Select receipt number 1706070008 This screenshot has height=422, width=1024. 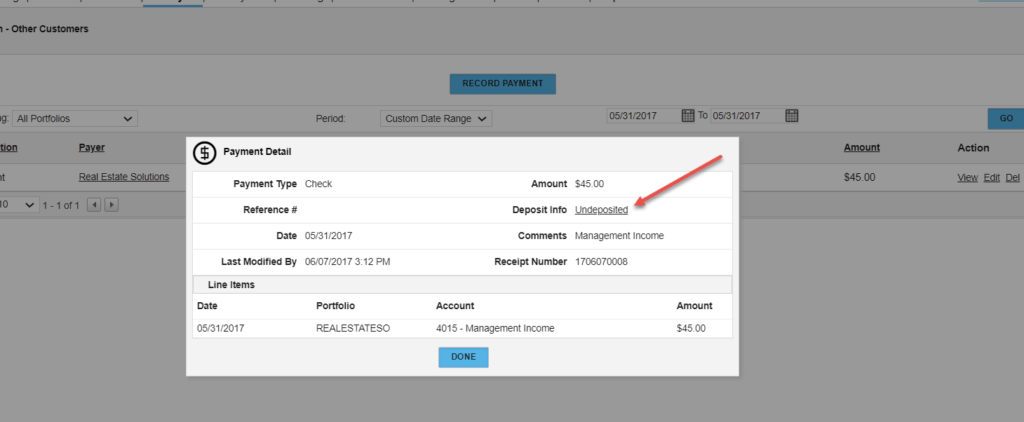[x=601, y=261]
